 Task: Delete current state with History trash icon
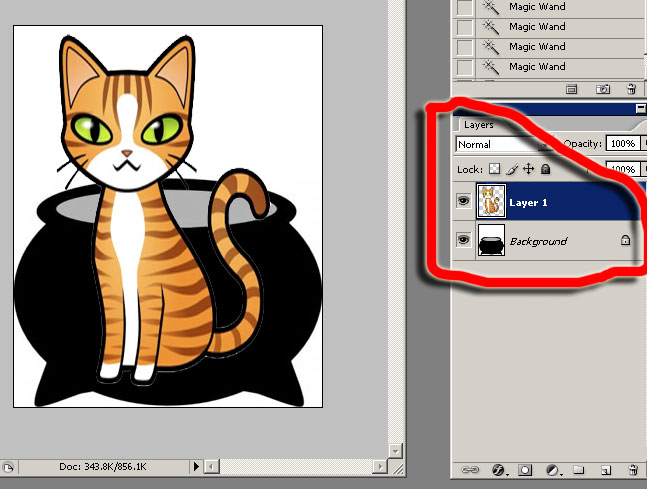click(631, 89)
